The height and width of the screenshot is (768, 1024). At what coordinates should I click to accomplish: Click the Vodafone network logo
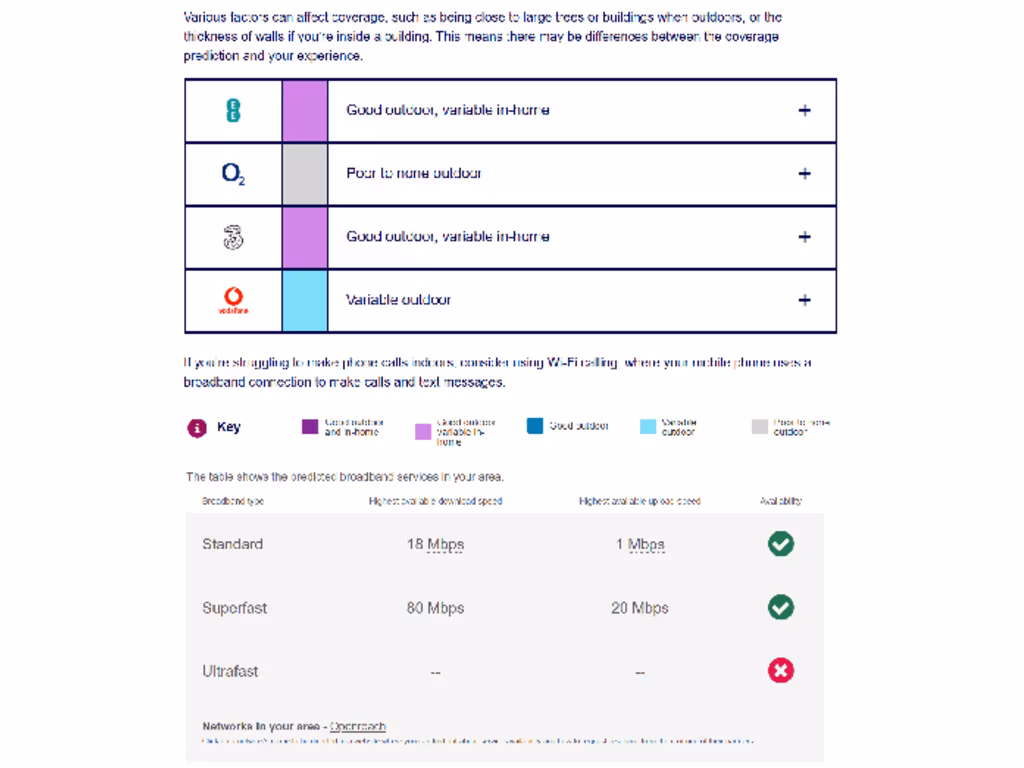(233, 300)
